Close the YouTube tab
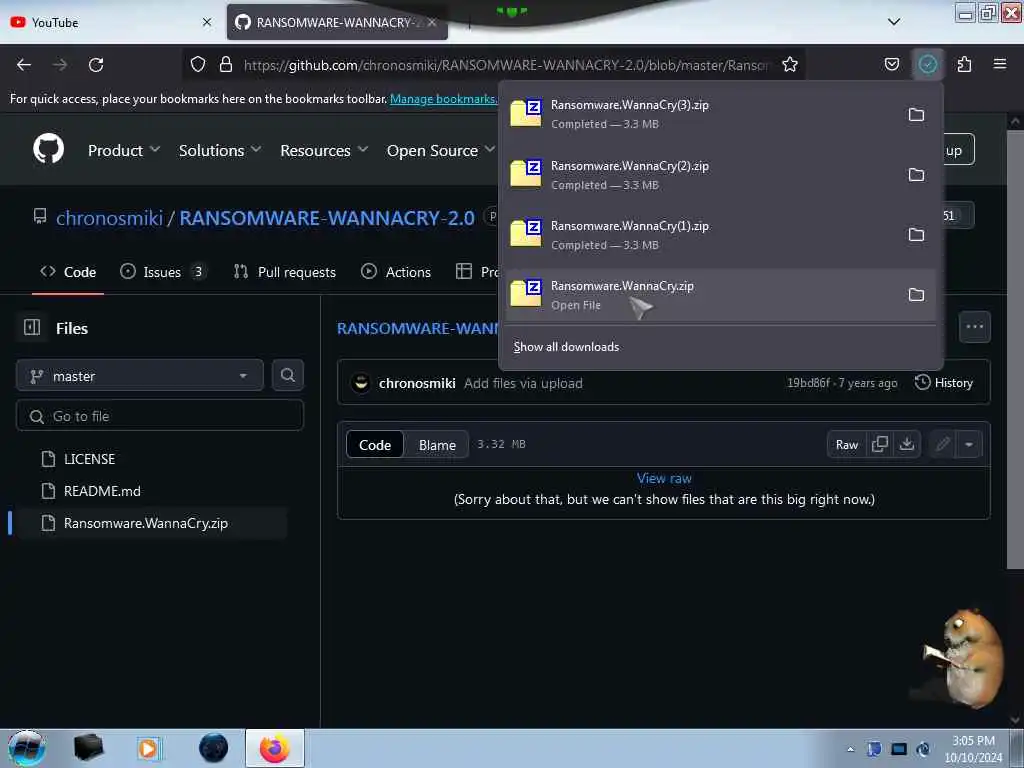Screen dimensions: 1024x768 click(207, 22)
